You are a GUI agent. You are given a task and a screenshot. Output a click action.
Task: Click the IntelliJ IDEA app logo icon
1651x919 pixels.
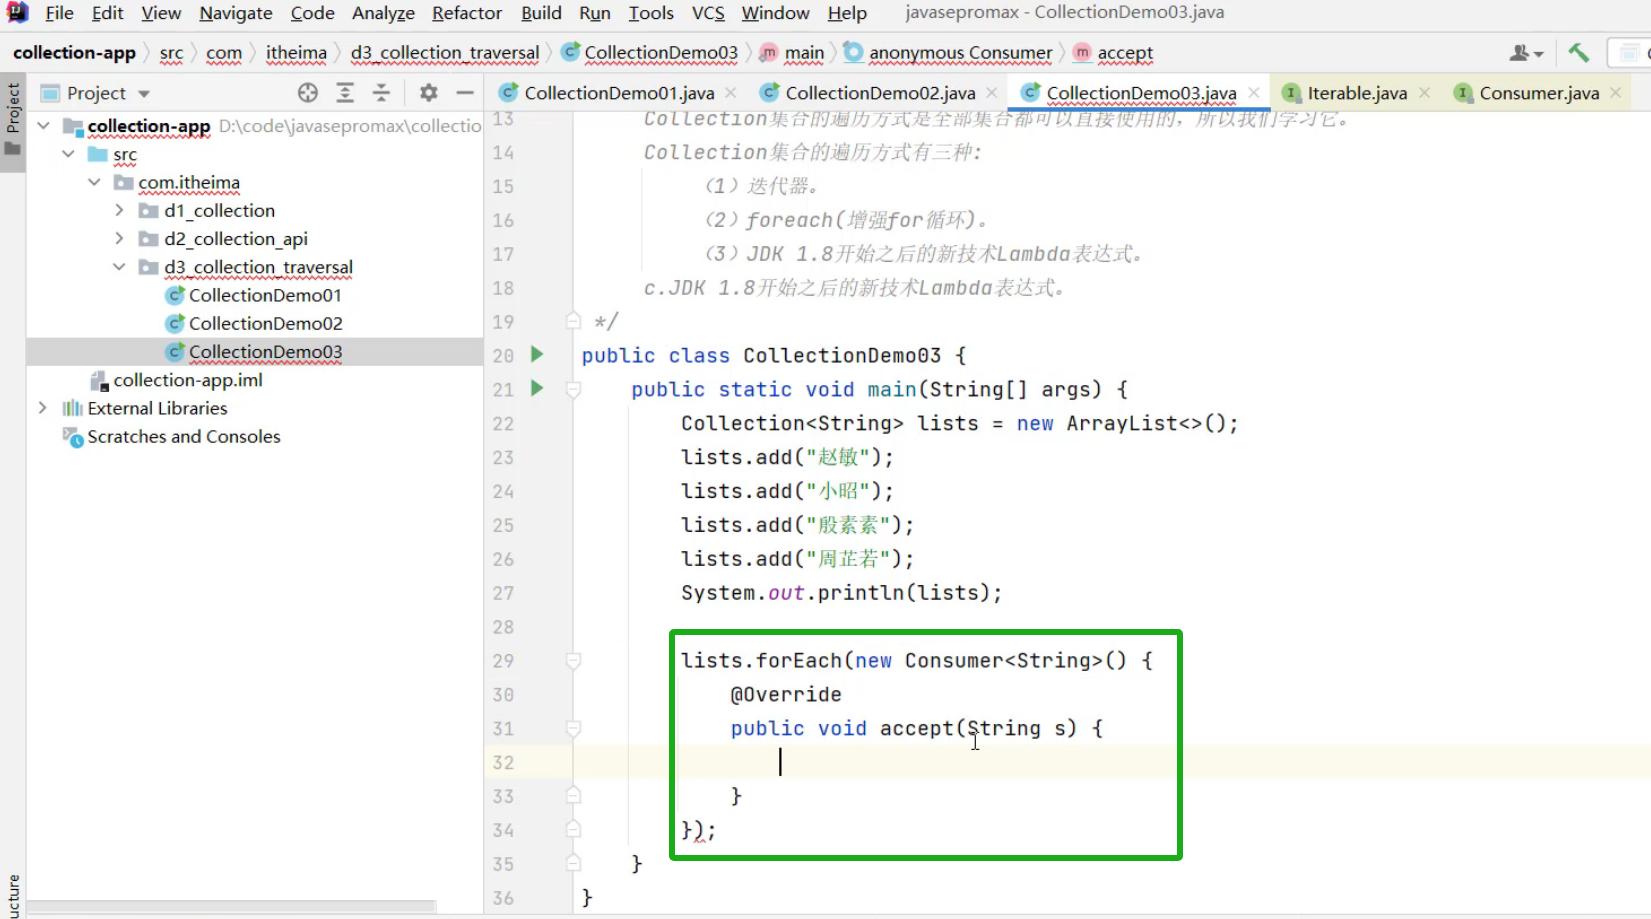(x=17, y=13)
